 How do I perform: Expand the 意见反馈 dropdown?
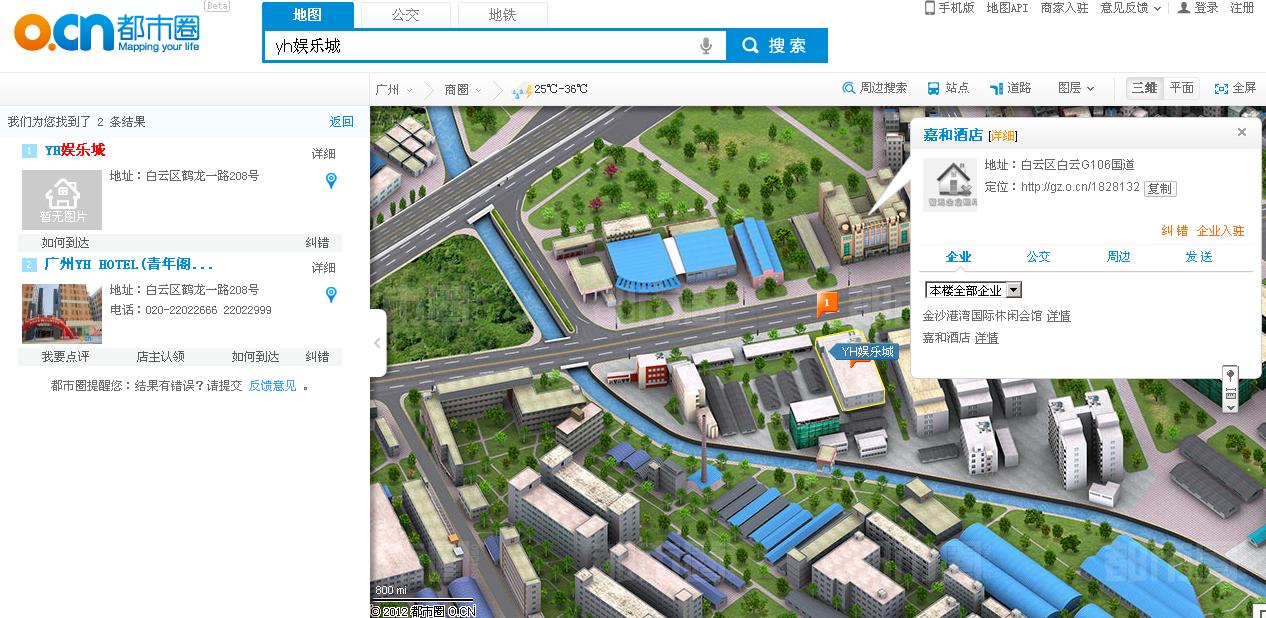click(1130, 7)
